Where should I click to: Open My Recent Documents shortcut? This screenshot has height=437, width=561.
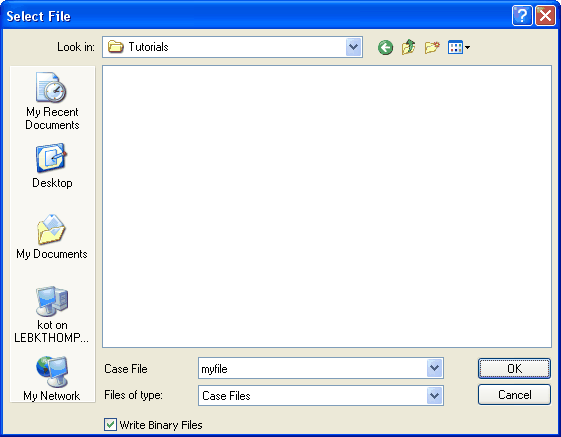tap(52, 101)
